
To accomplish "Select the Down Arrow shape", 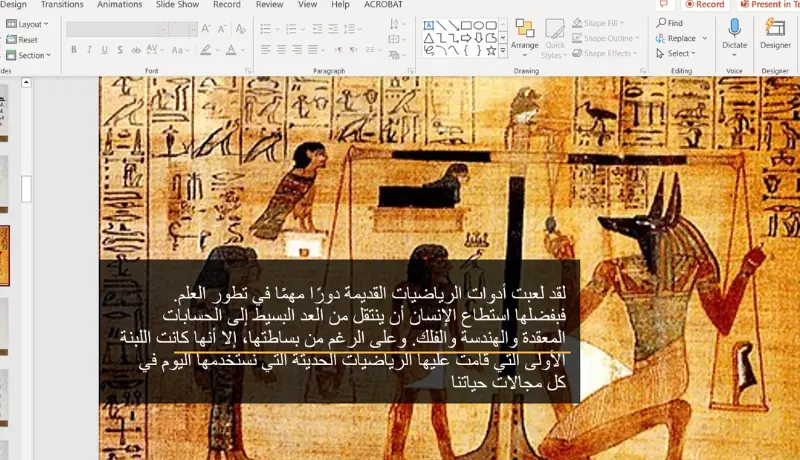I will tap(479, 38).
